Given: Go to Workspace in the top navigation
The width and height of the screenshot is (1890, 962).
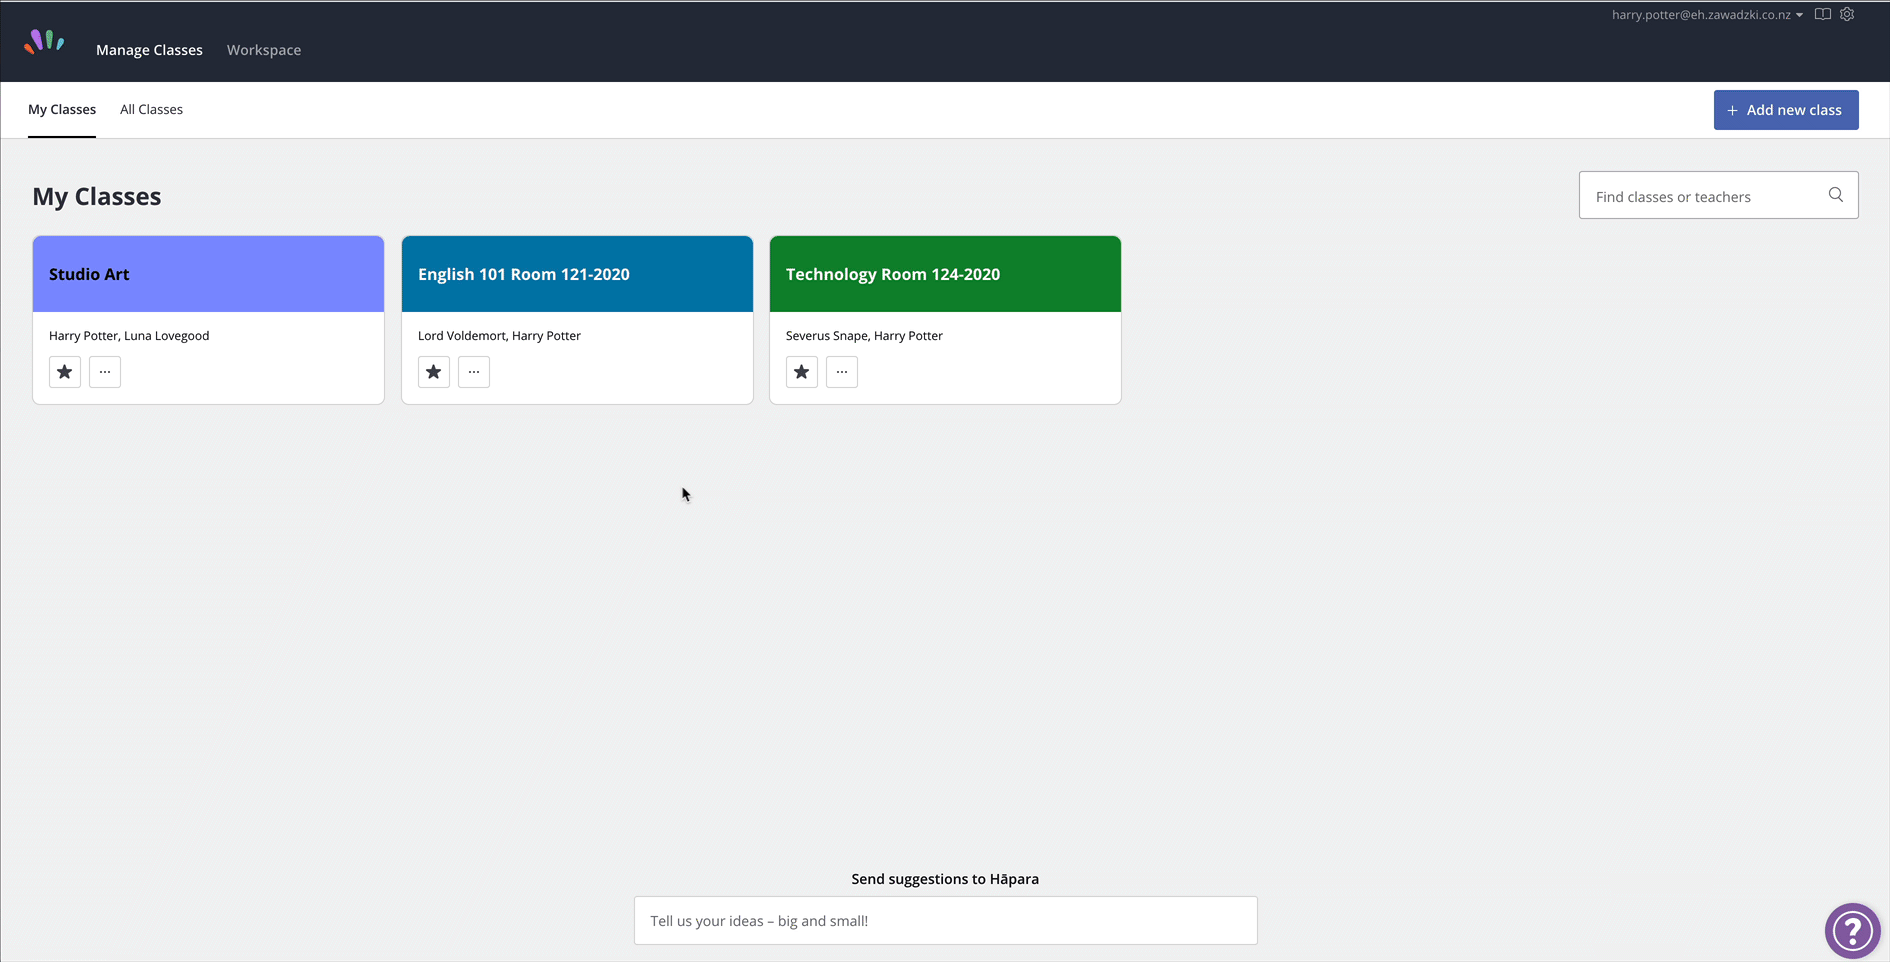Looking at the screenshot, I should pos(264,50).
